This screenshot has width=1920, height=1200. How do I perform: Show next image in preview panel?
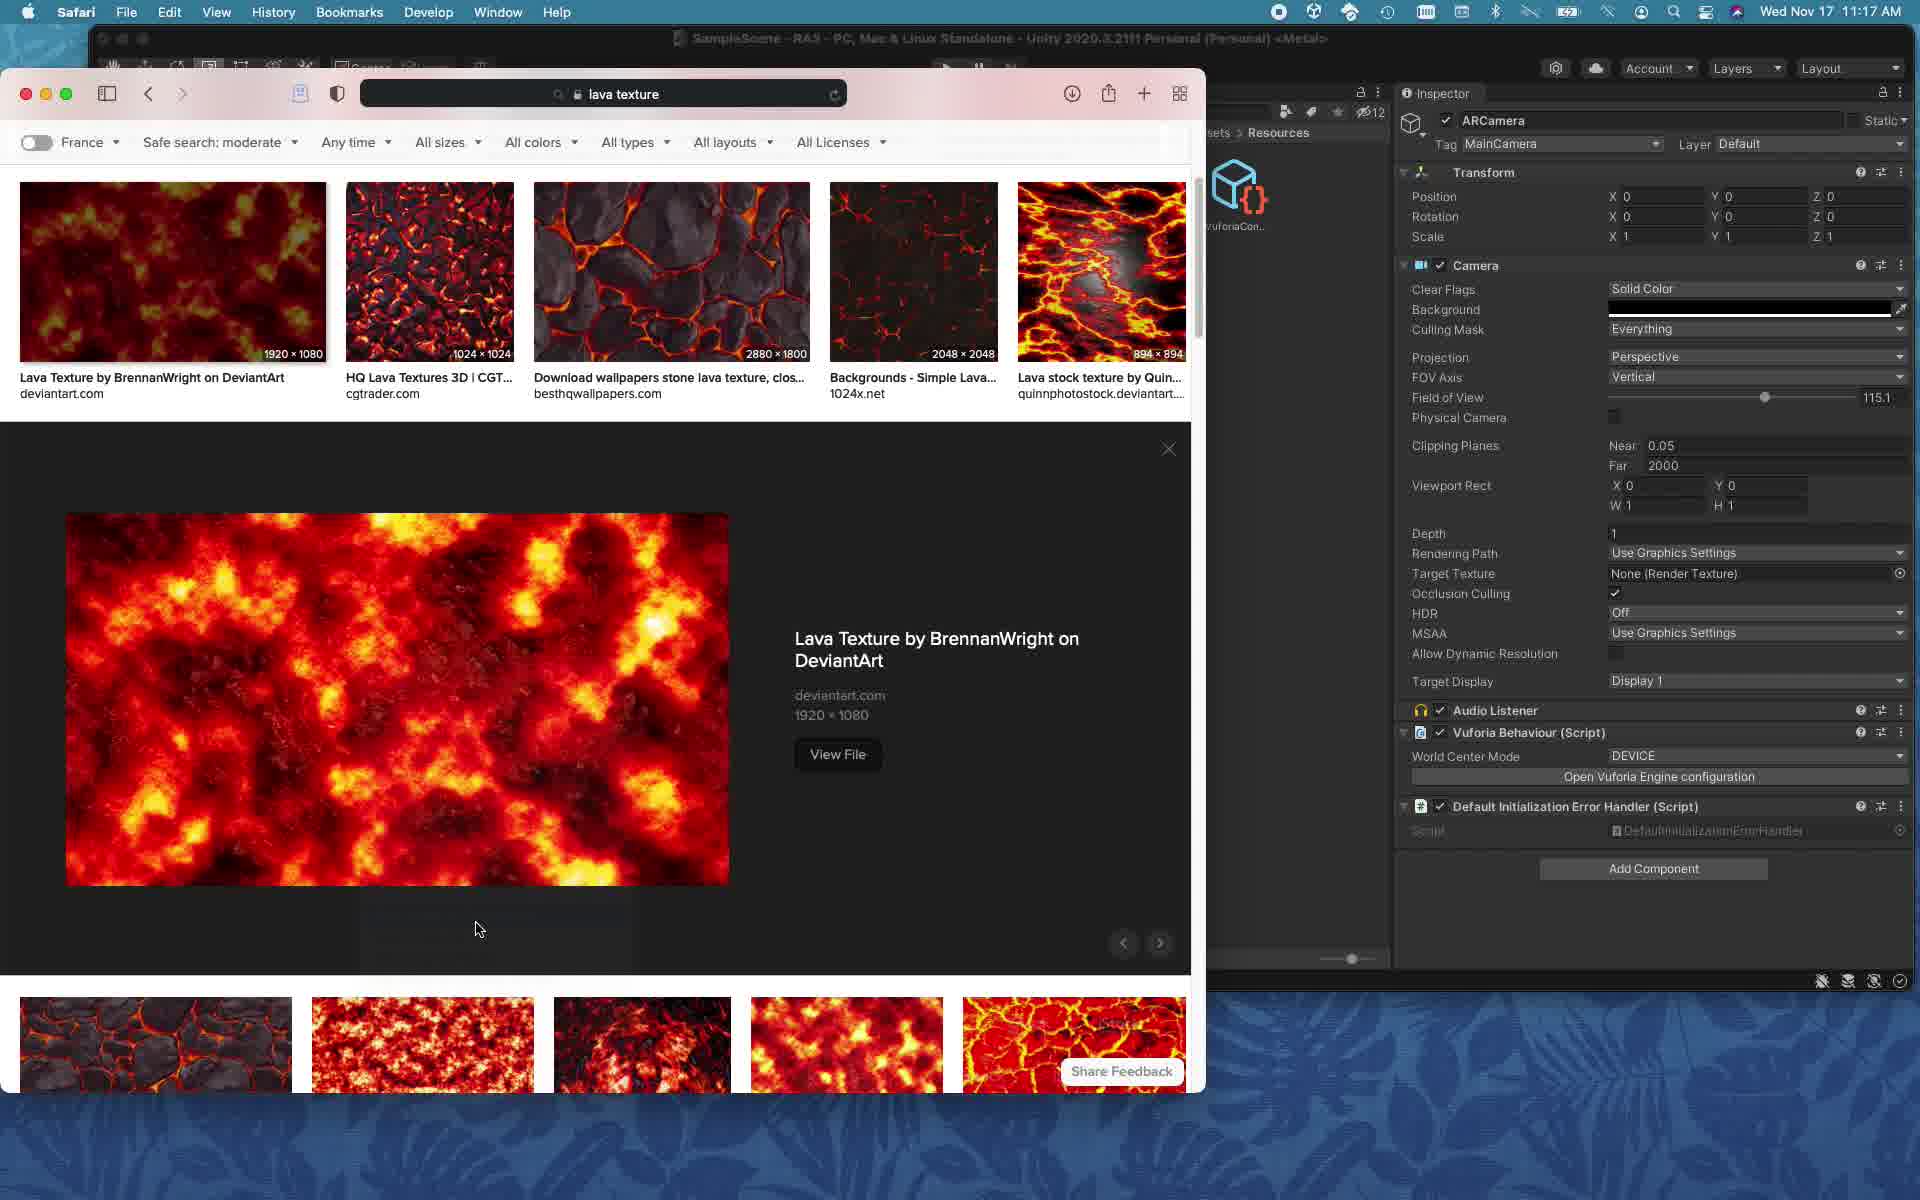(1160, 943)
